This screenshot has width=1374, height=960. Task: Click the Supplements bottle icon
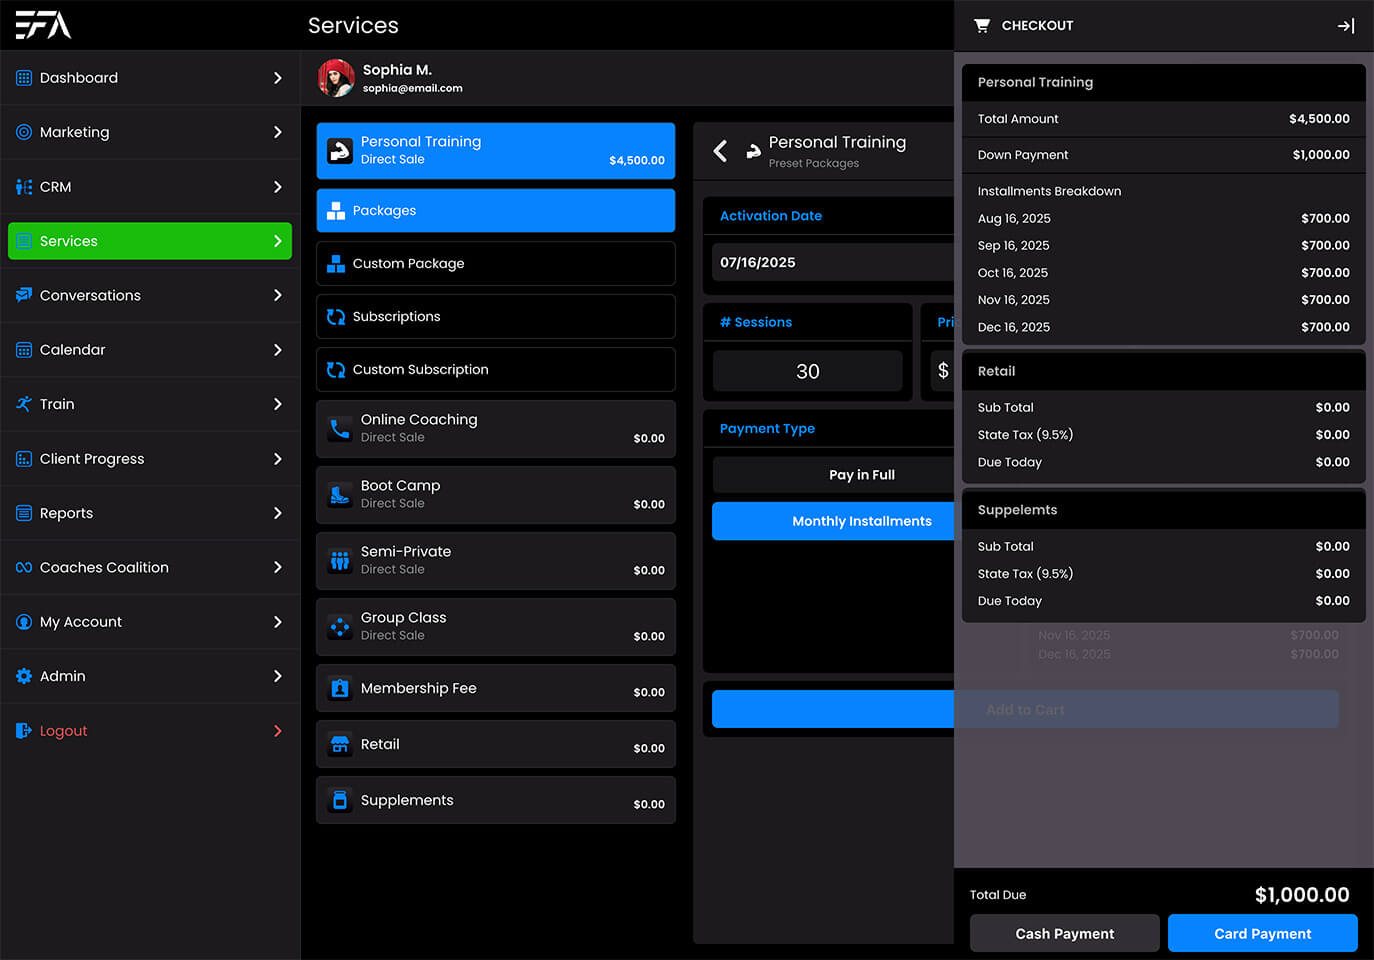[x=340, y=801]
